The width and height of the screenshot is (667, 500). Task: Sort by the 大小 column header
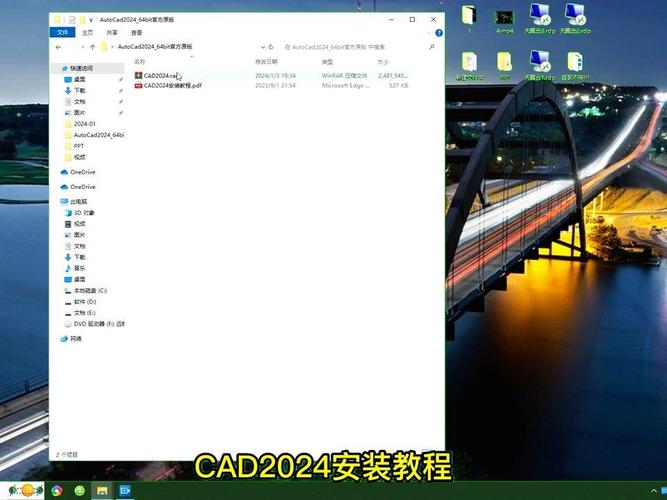point(383,62)
